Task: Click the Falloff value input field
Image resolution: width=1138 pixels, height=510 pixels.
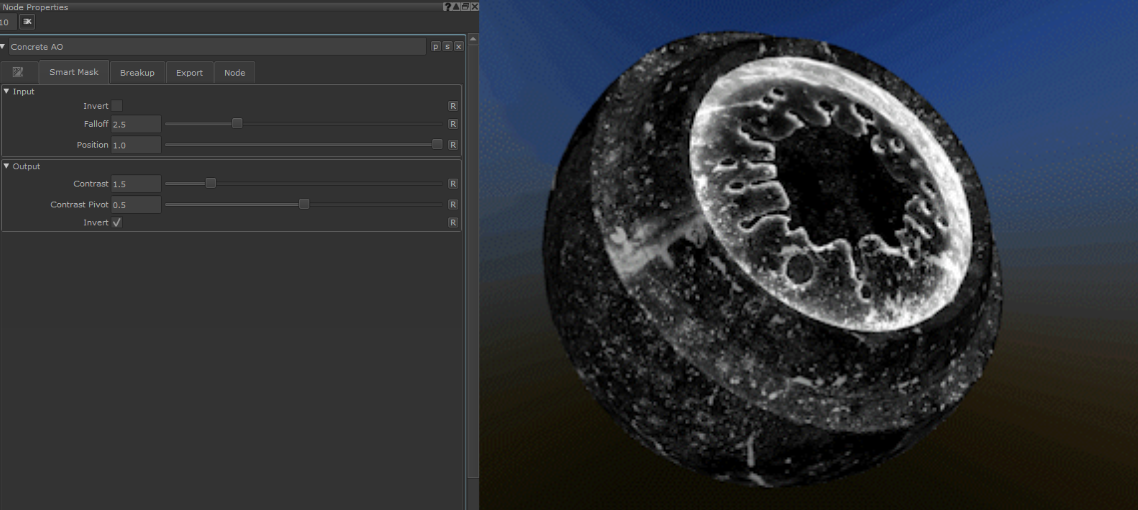Action: tap(136, 124)
